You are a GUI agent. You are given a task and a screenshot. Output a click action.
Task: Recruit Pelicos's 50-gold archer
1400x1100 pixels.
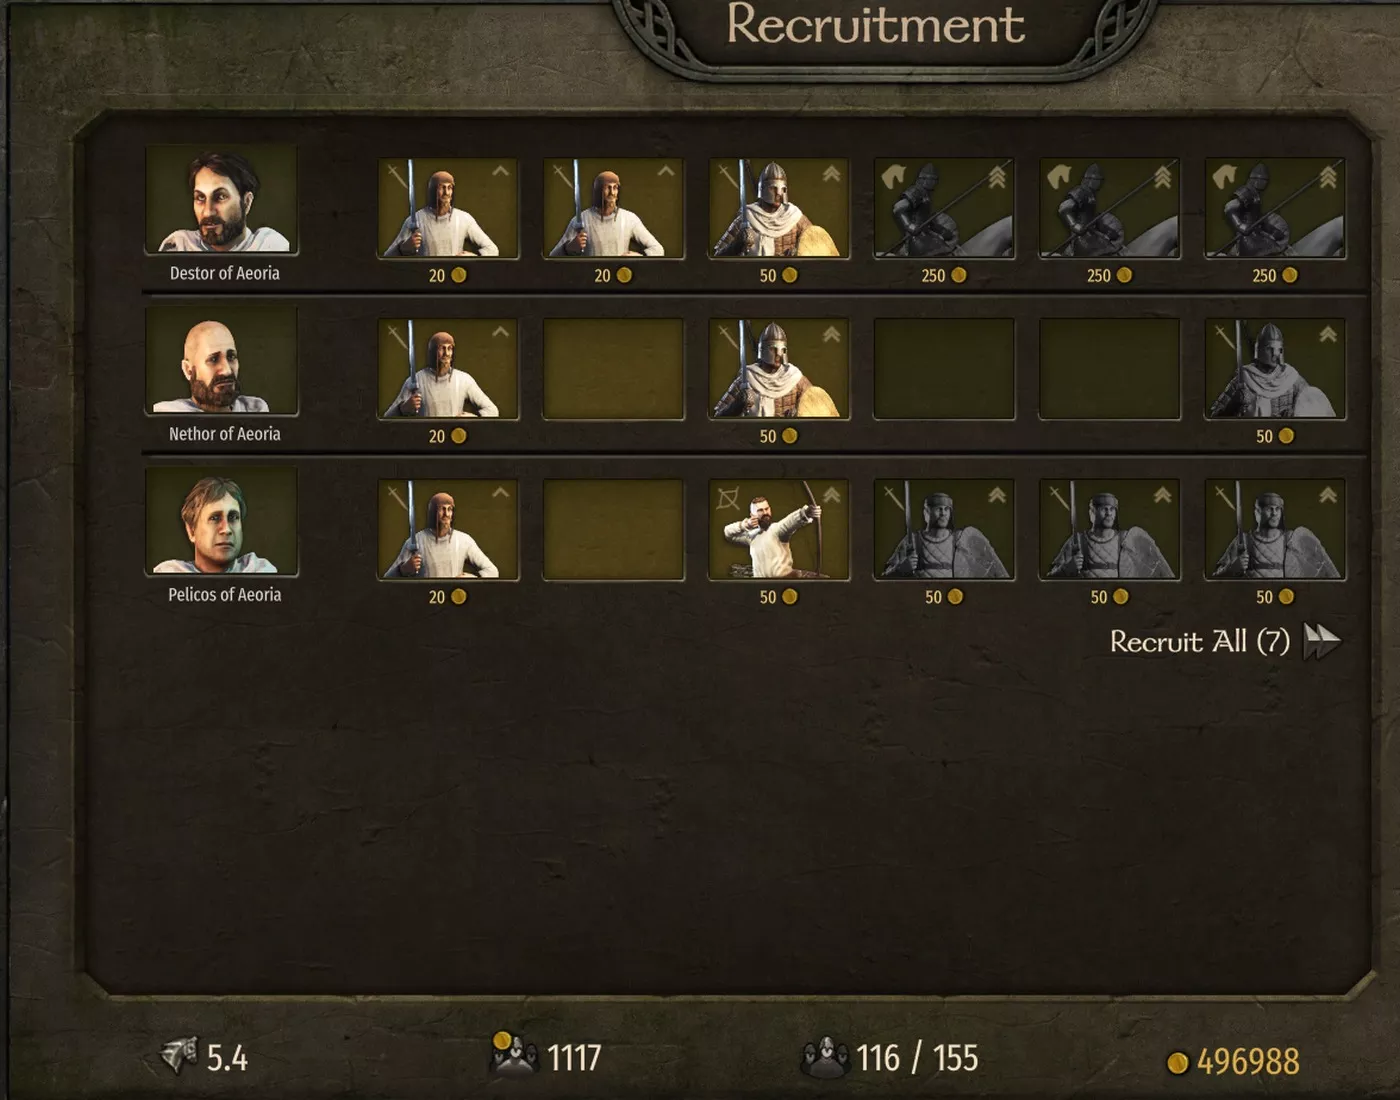[x=779, y=530]
